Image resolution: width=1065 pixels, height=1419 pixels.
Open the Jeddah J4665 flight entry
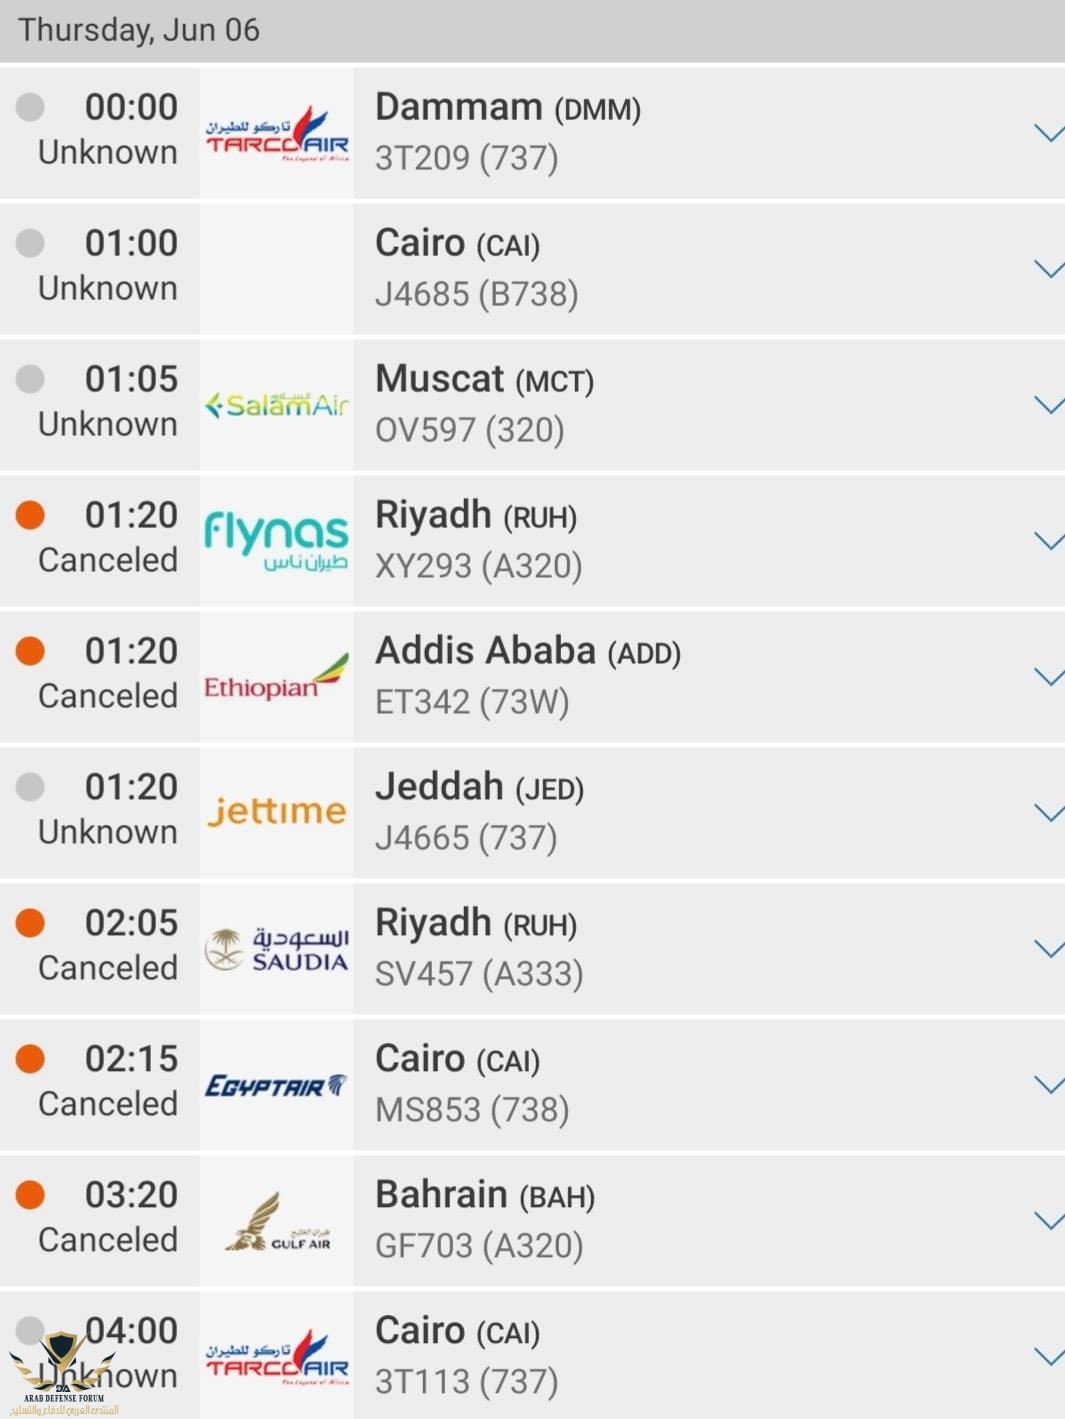(x=532, y=812)
